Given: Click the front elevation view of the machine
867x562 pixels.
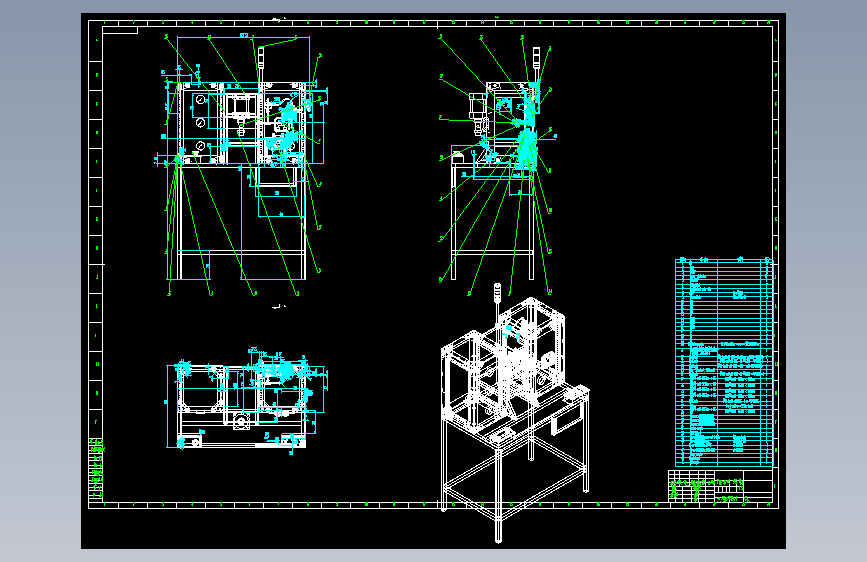Looking at the screenshot, I should coord(242,165).
